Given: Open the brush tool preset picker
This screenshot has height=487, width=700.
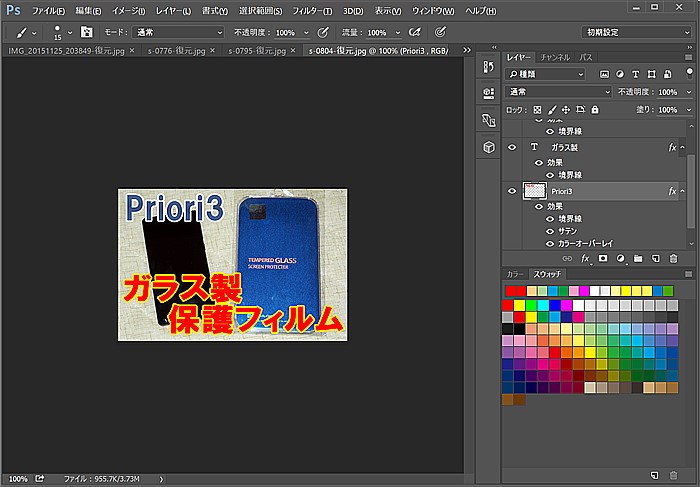Looking at the screenshot, I should click(x=26, y=33).
